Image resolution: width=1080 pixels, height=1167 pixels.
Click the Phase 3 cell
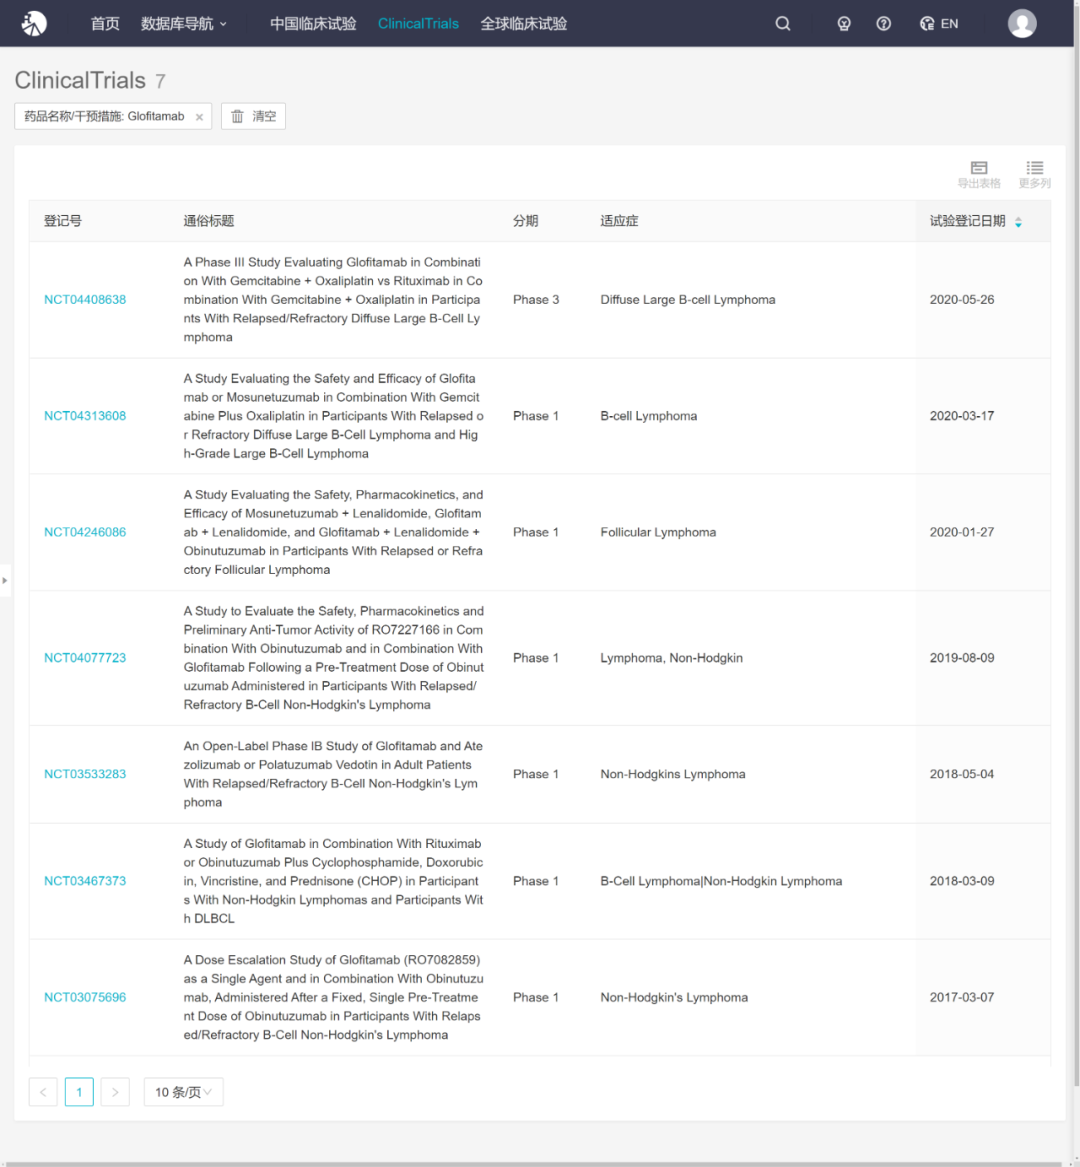pos(536,300)
